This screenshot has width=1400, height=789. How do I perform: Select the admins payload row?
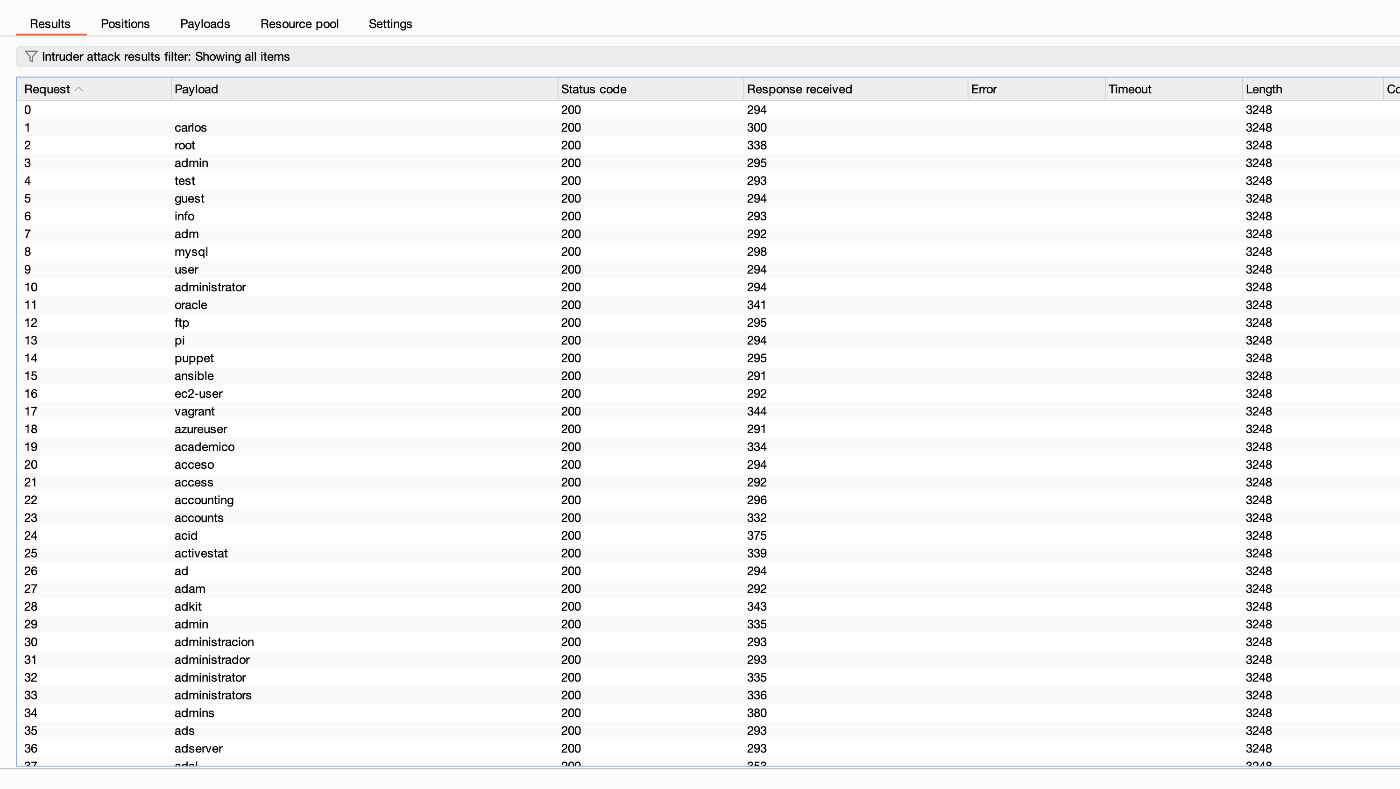pos(708,713)
